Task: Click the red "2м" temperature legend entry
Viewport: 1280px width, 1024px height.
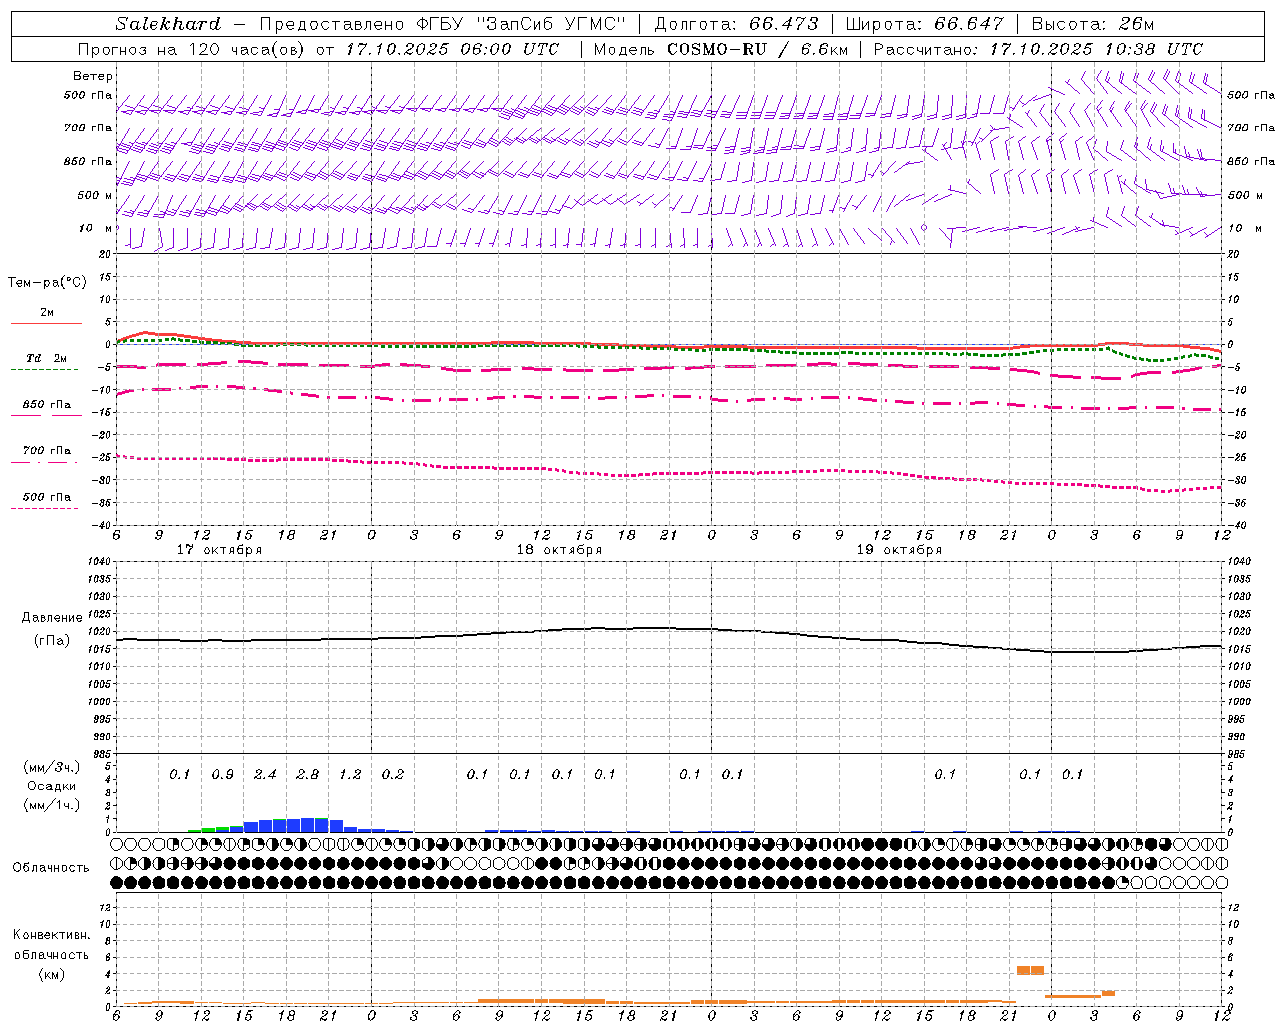Action: 47,313
